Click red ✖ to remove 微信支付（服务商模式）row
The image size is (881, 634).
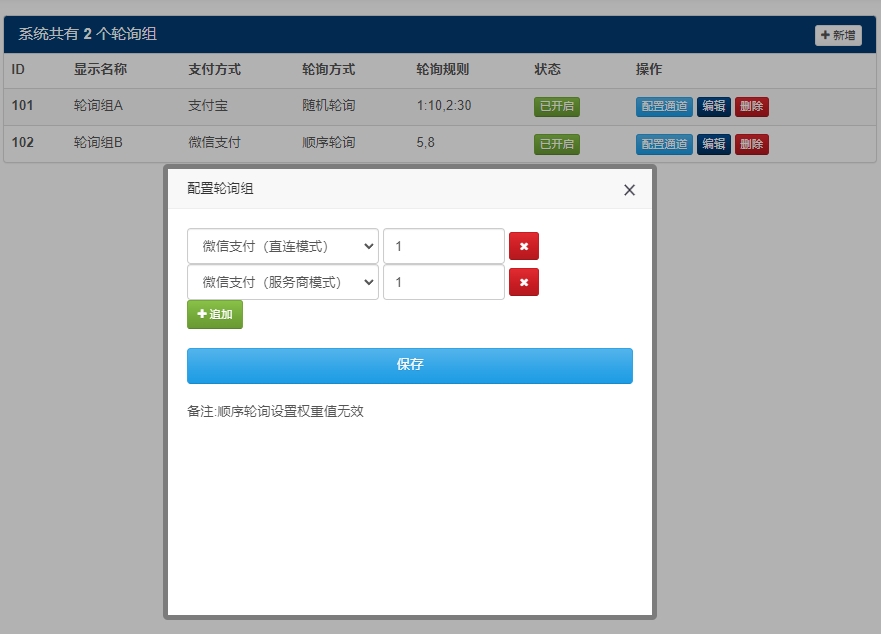(x=524, y=282)
